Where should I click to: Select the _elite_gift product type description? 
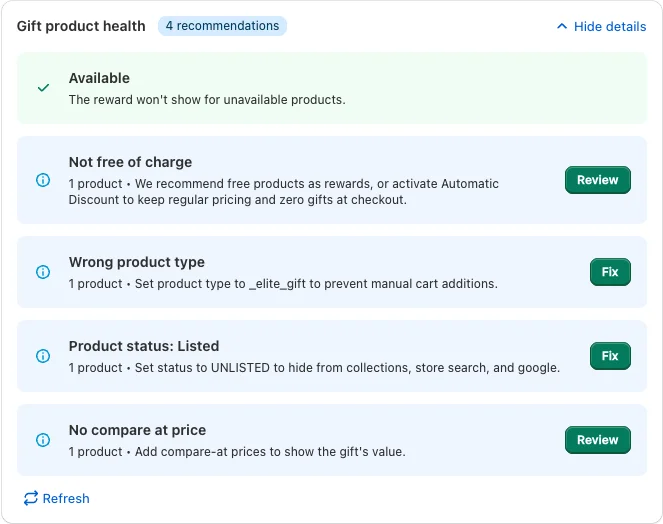(283, 284)
